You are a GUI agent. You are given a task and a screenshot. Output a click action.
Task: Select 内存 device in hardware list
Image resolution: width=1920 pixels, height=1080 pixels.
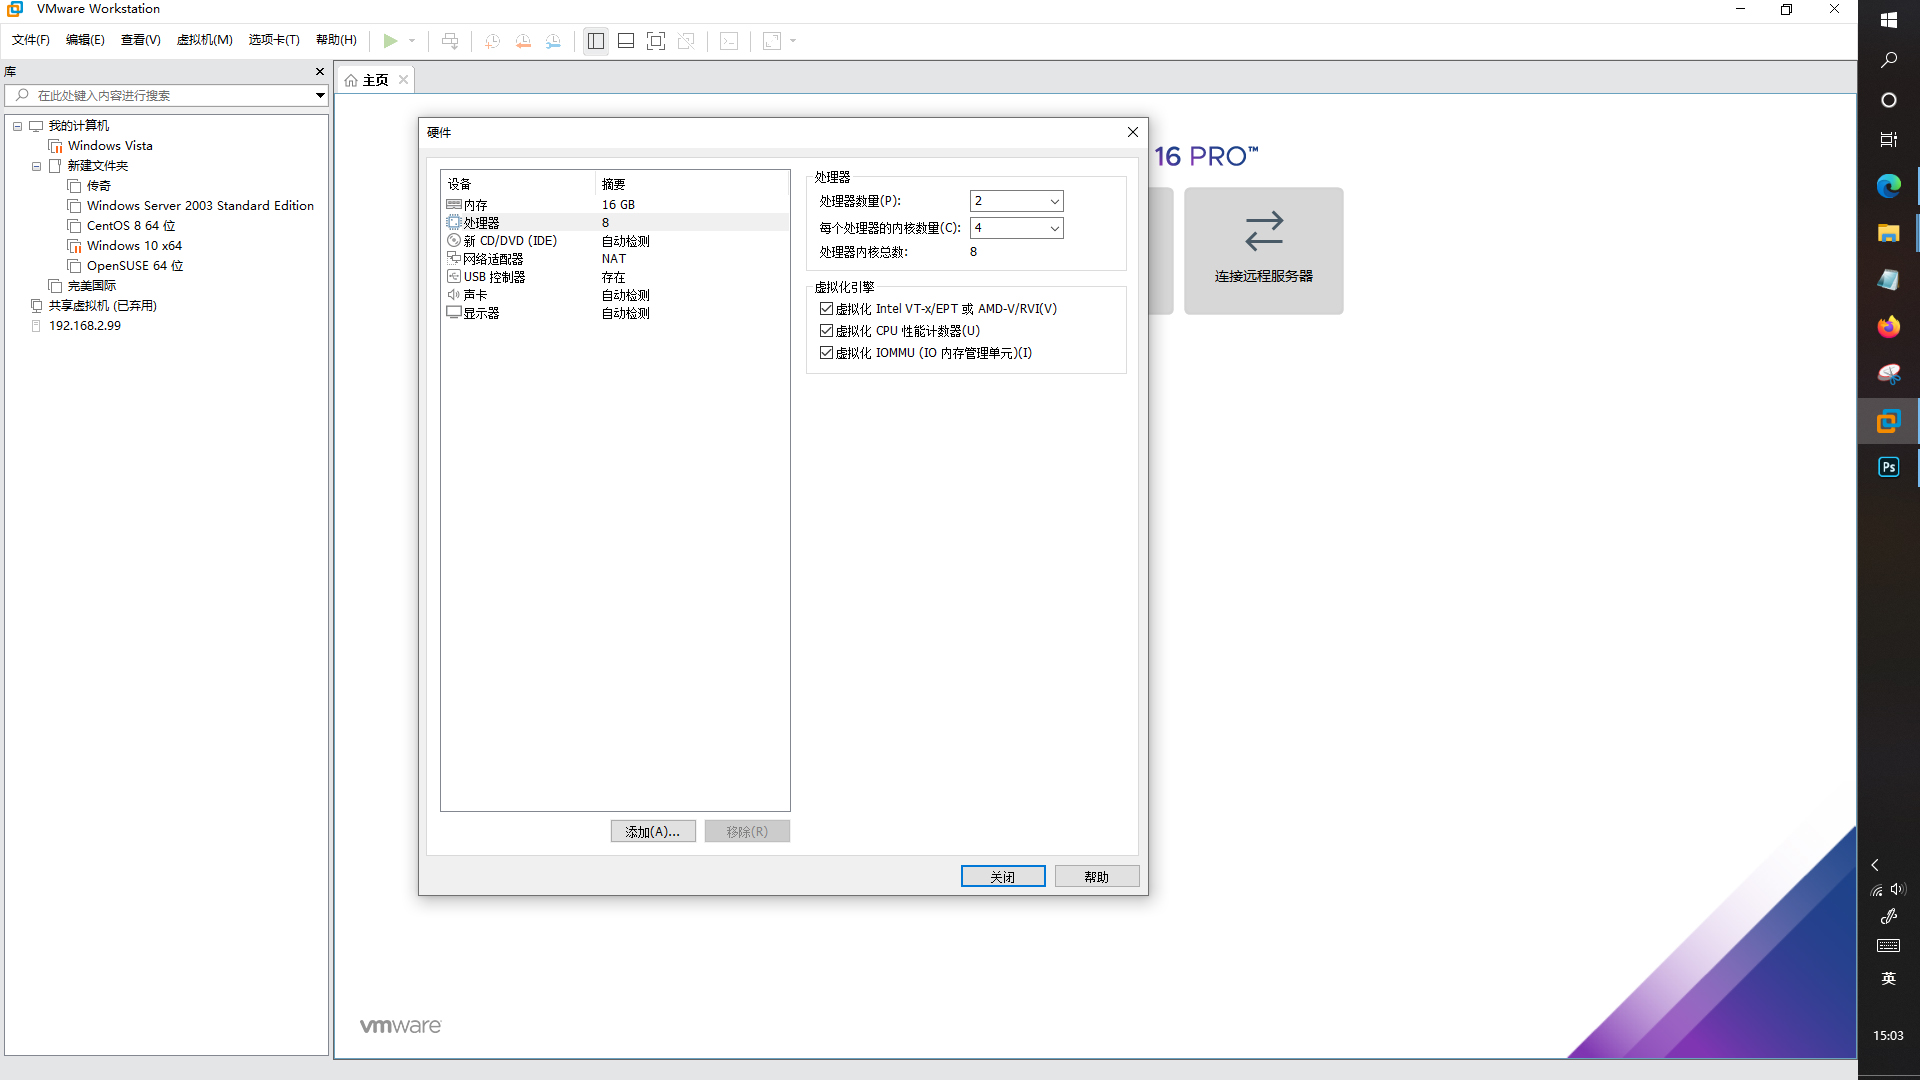coord(615,204)
